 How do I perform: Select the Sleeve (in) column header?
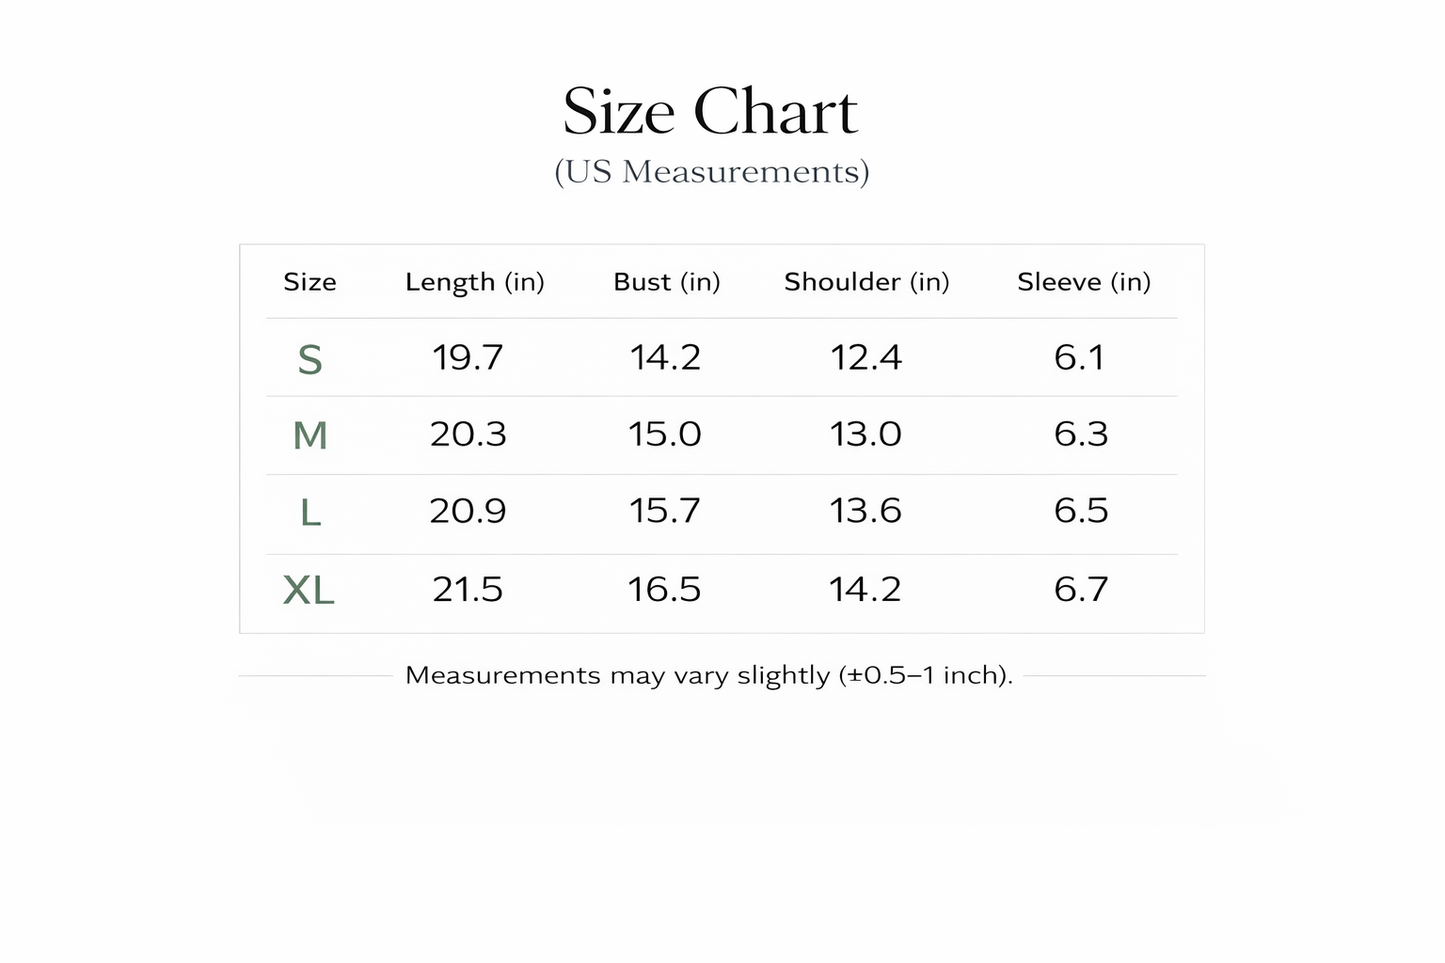click(1084, 283)
